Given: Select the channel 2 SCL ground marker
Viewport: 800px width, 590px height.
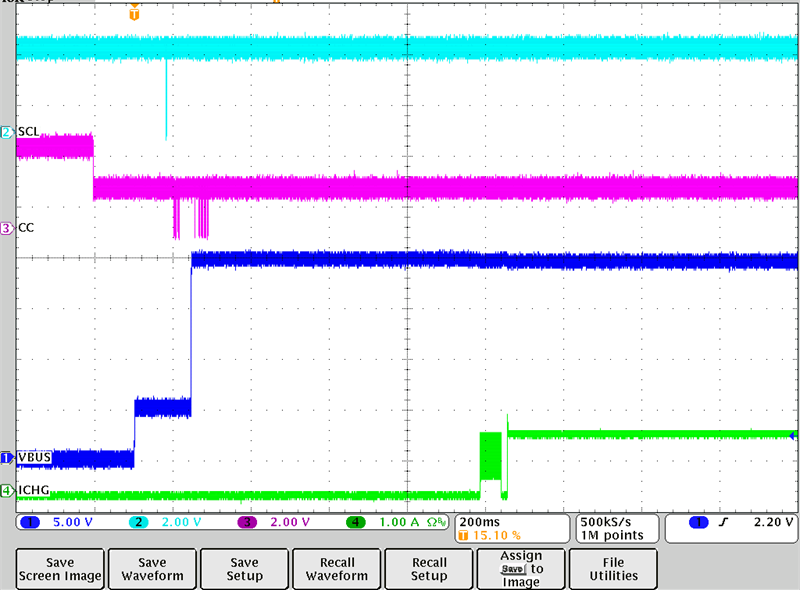Looking at the screenshot, I should (7, 132).
